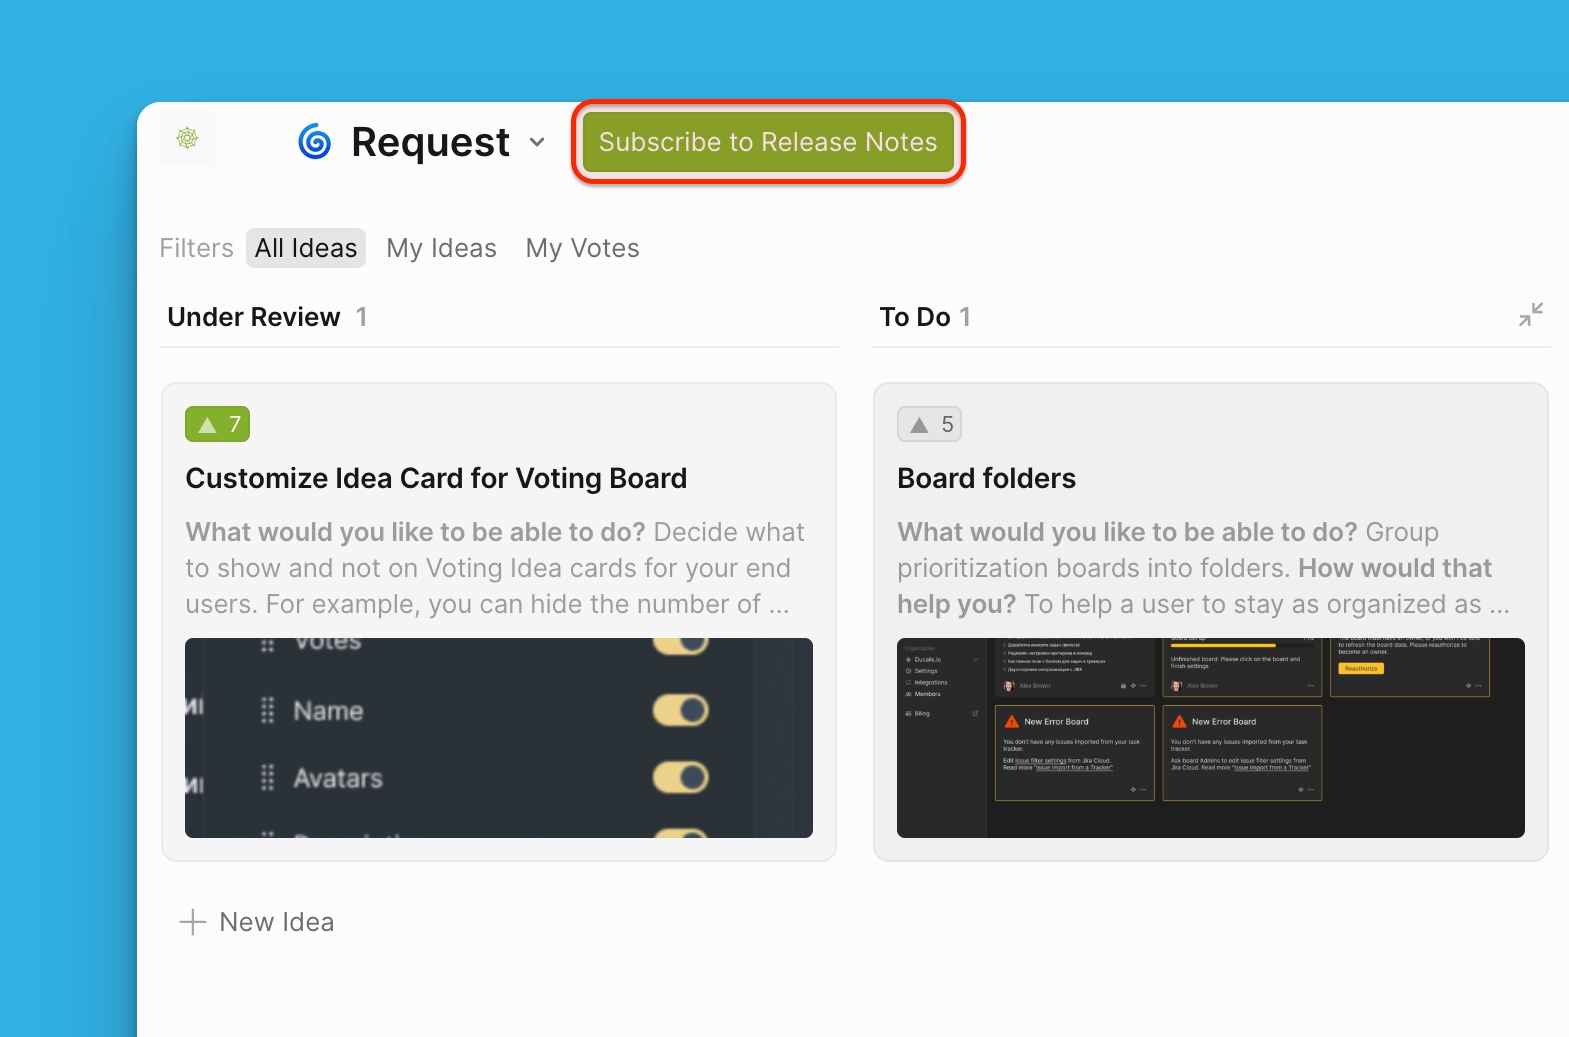Click the green workspace logo icon
The height and width of the screenshot is (1037, 1569).
point(187,138)
